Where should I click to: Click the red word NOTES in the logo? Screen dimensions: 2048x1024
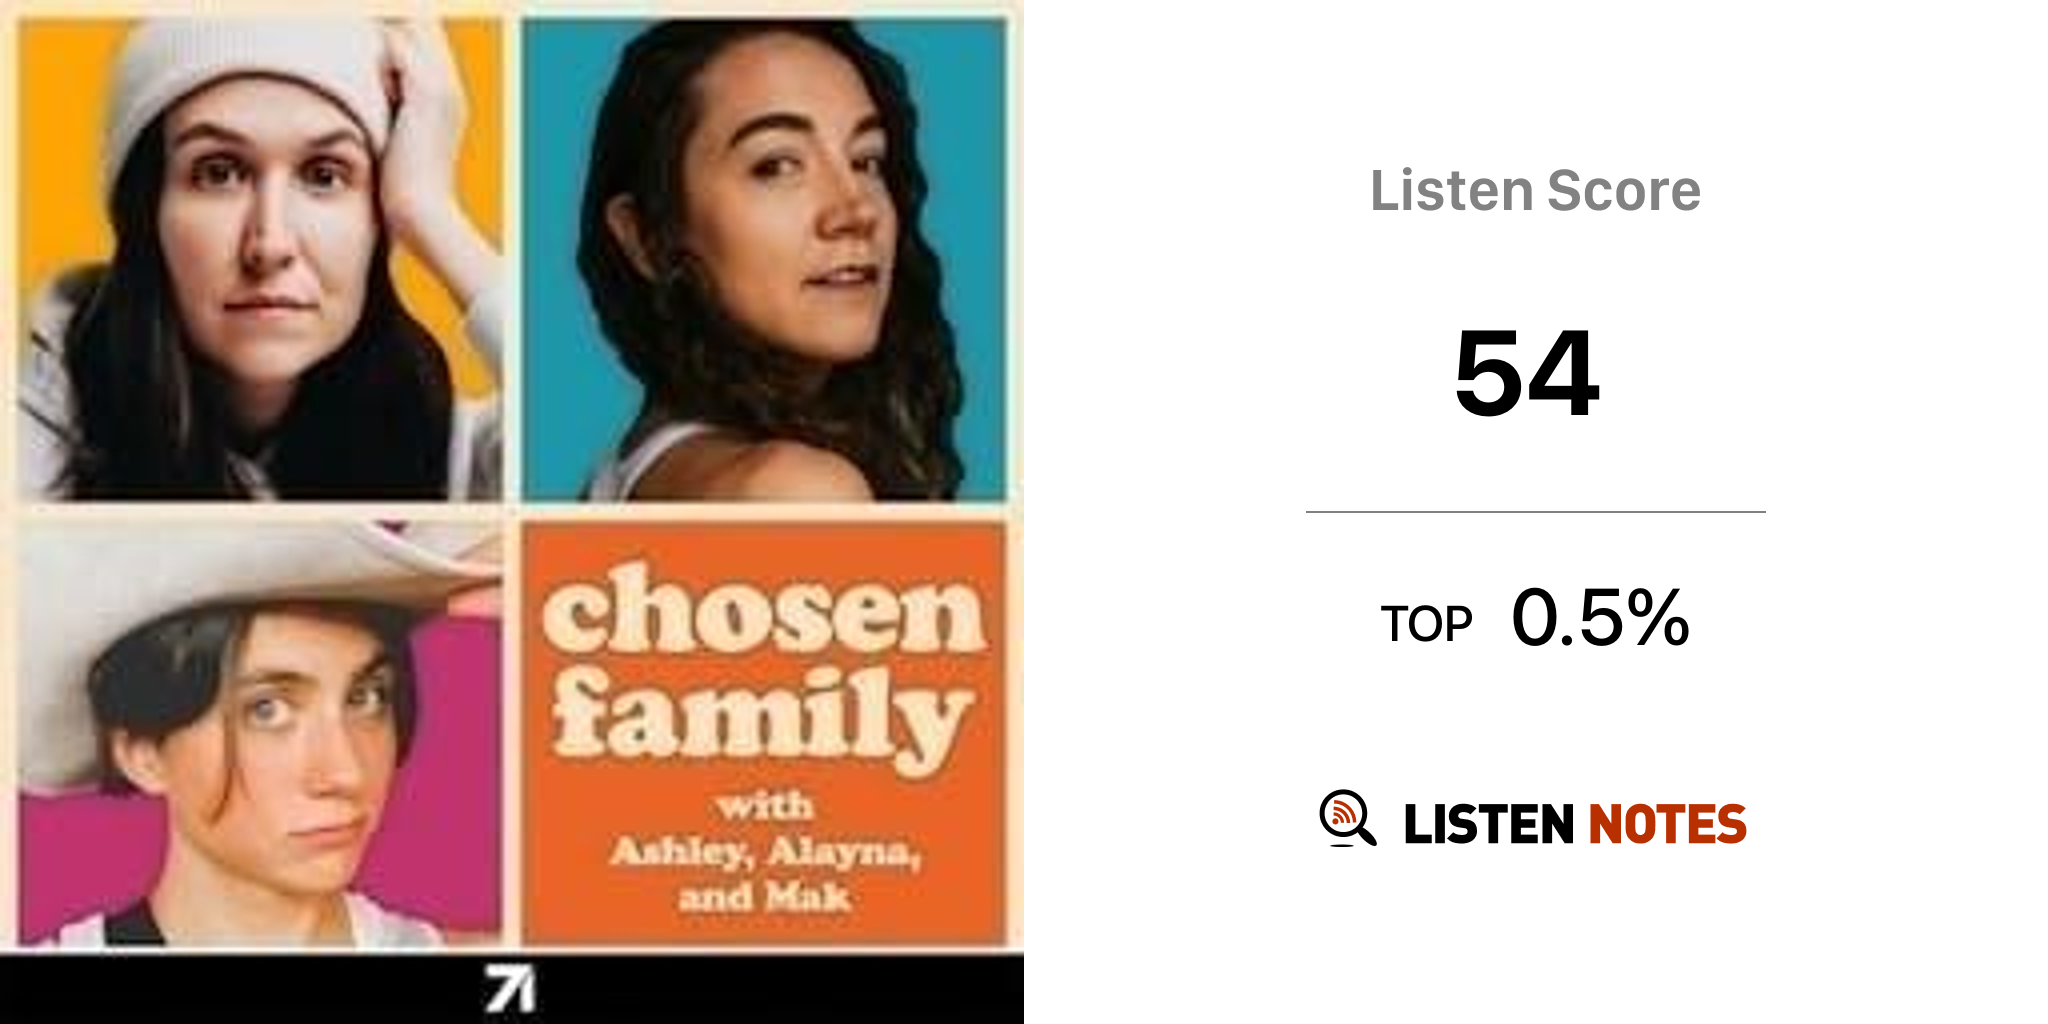(x=1667, y=825)
